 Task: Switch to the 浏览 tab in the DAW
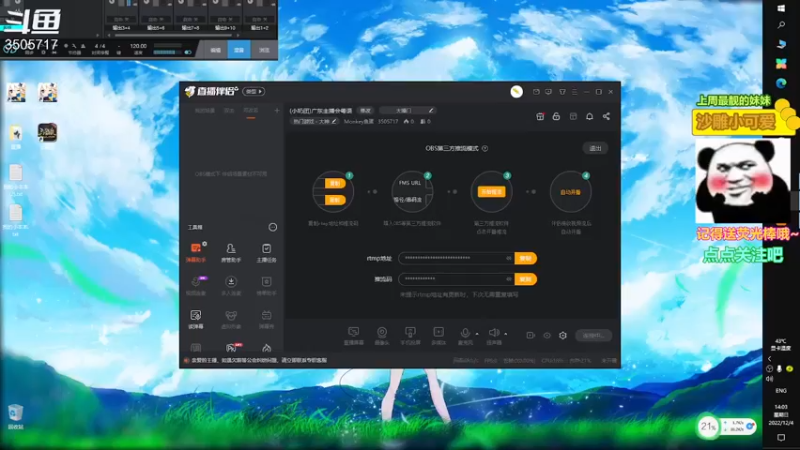tap(264, 50)
